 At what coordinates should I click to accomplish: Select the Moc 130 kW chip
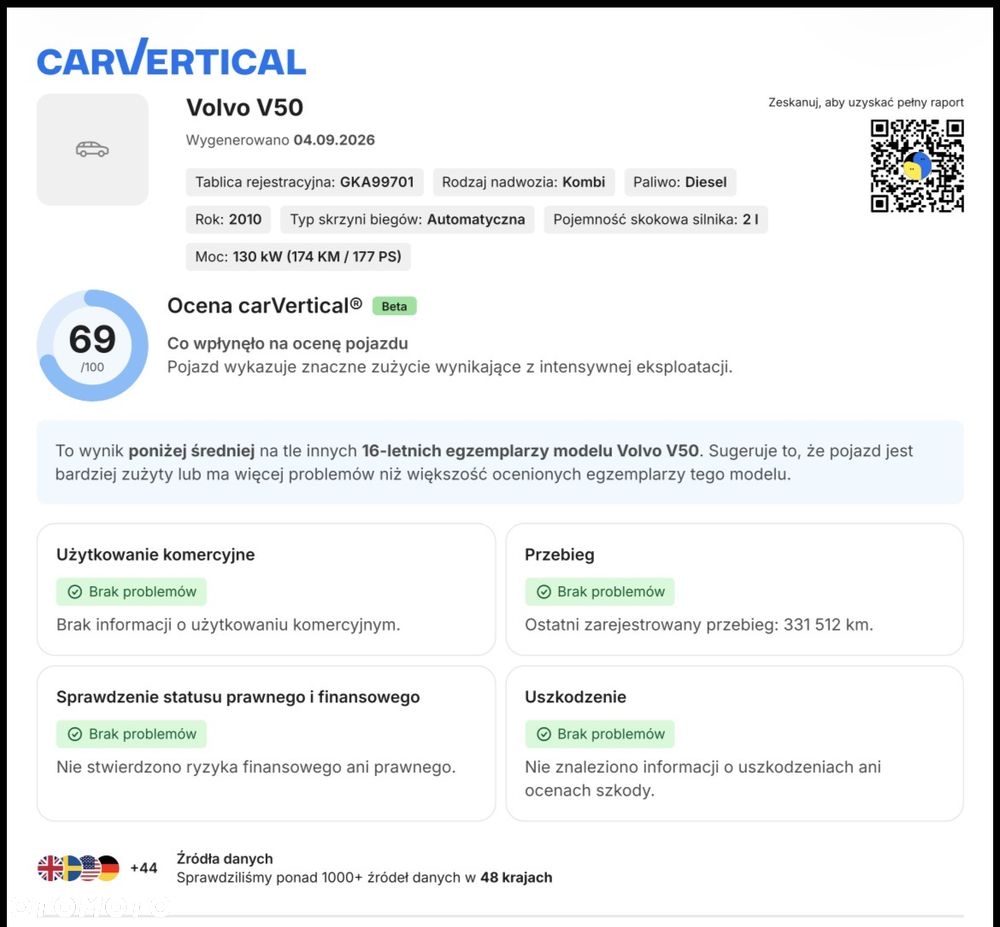(298, 257)
